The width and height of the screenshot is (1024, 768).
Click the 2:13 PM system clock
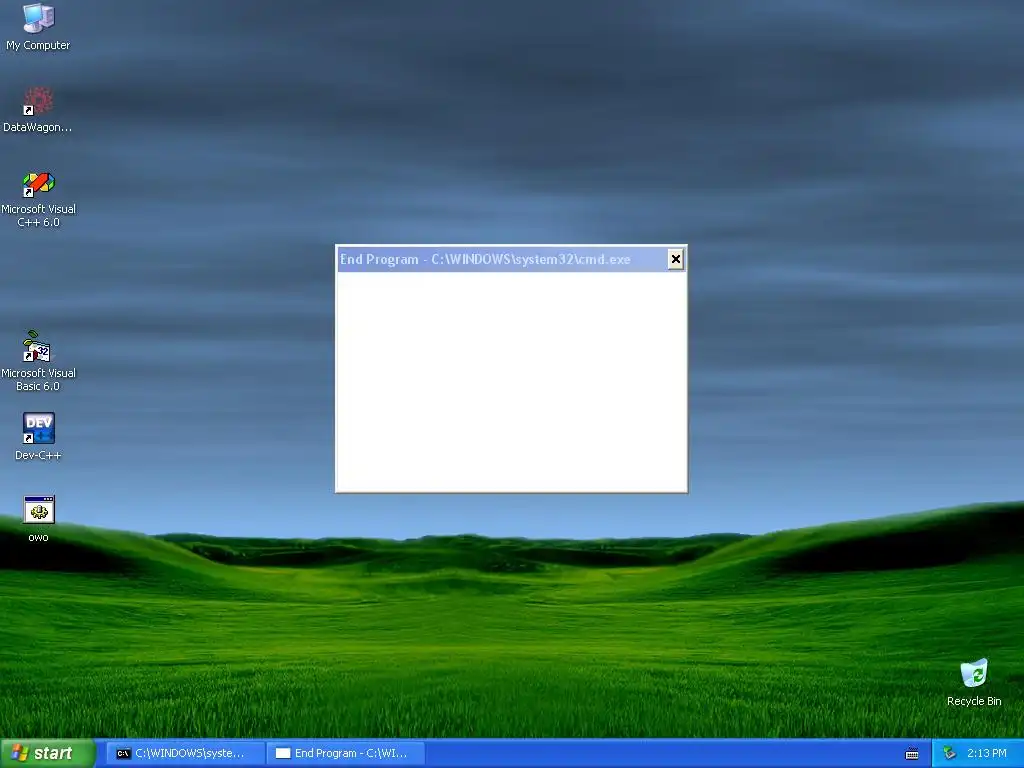coord(987,753)
